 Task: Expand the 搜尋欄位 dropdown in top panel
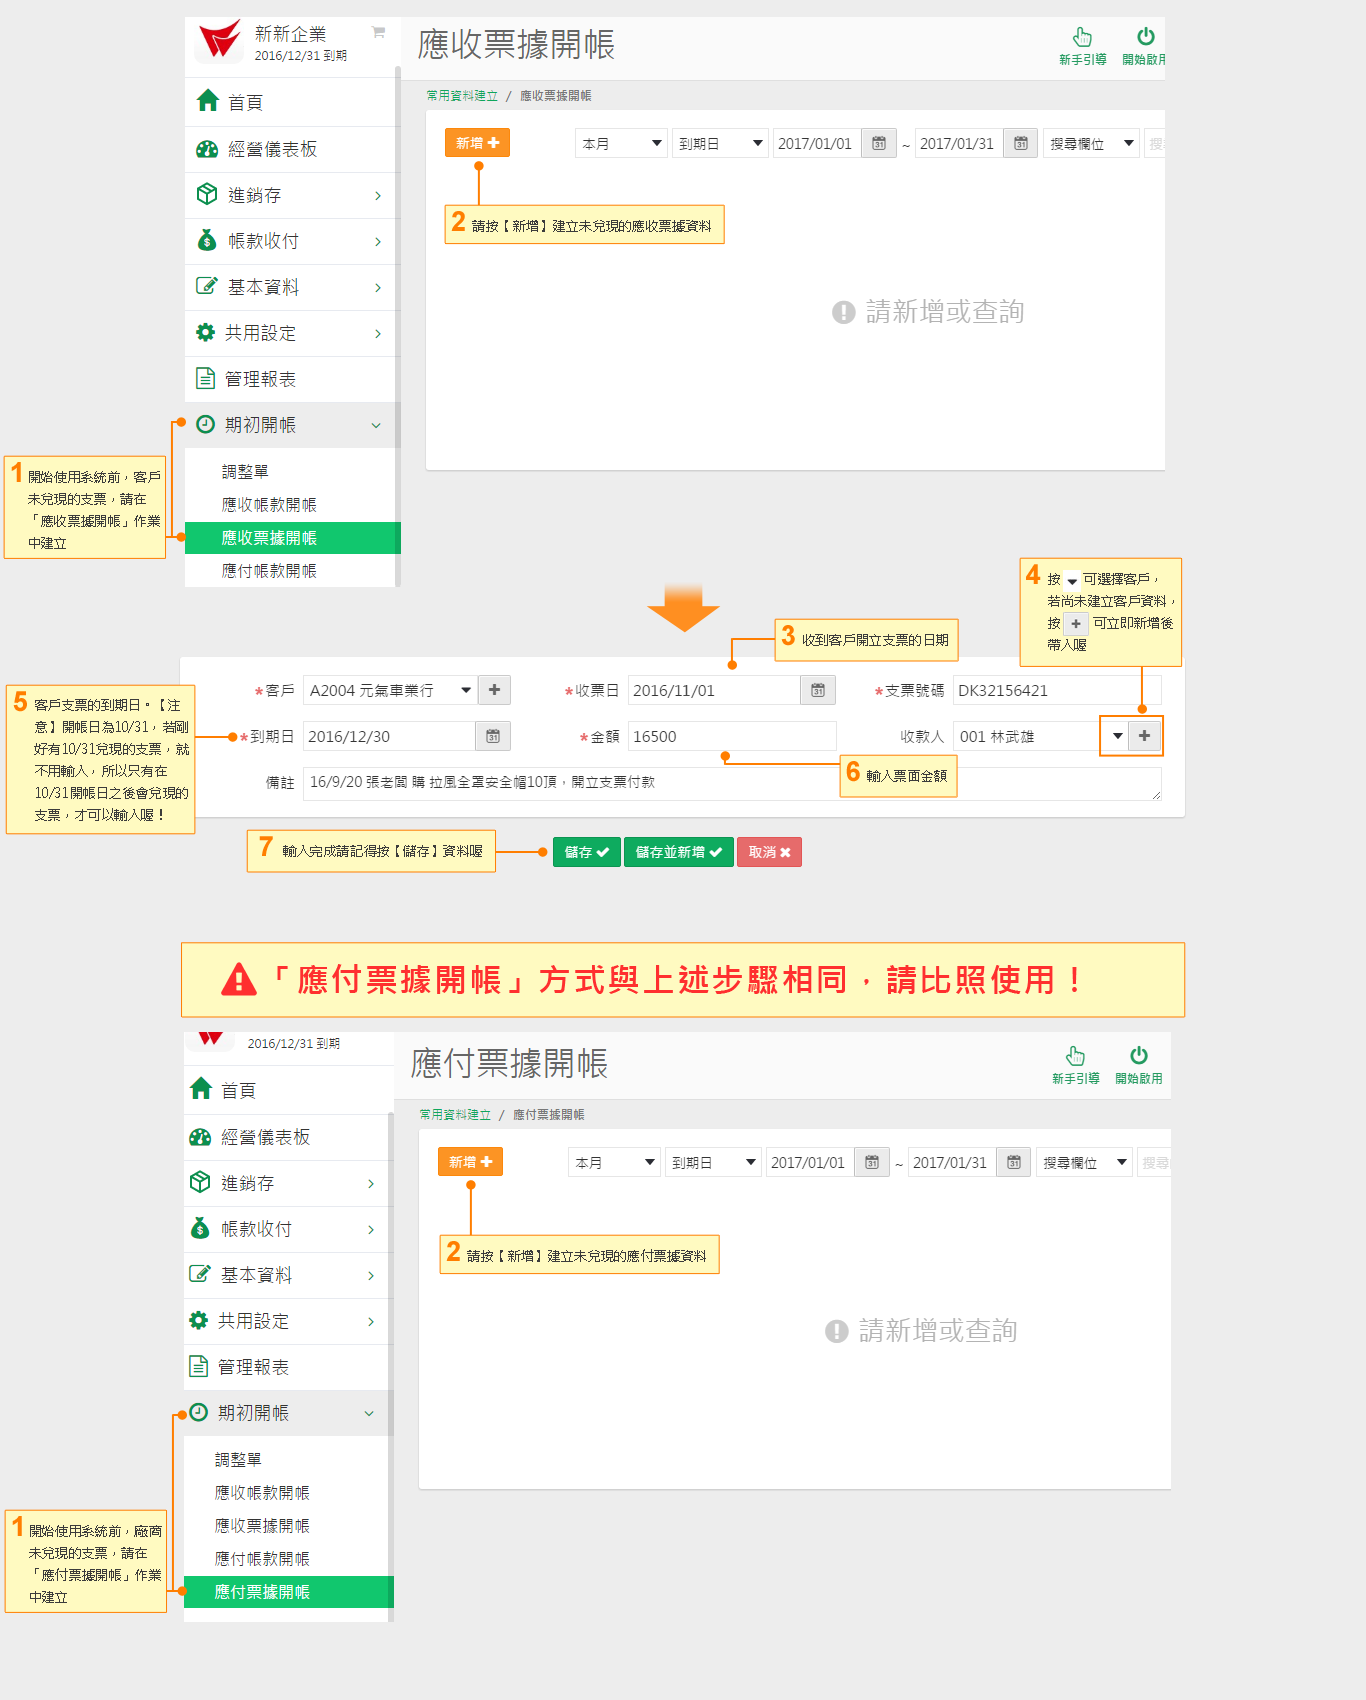[x=1091, y=144]
